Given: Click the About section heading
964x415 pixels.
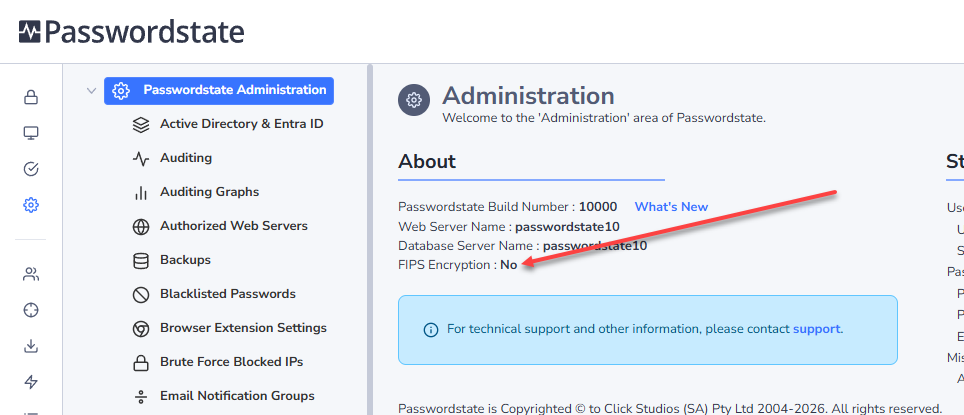Looking at the screenshot, I should click(427, 161).
